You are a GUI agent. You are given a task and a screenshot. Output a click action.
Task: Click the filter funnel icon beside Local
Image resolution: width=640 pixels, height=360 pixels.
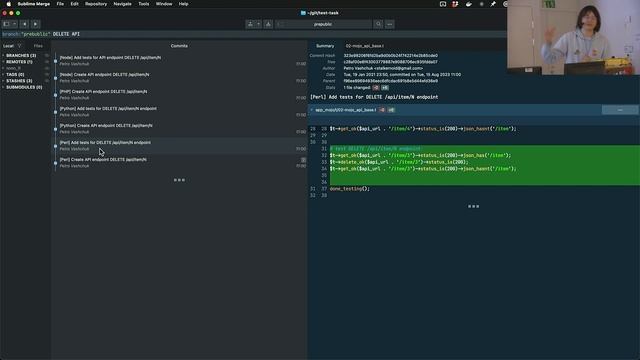[19, 46]
